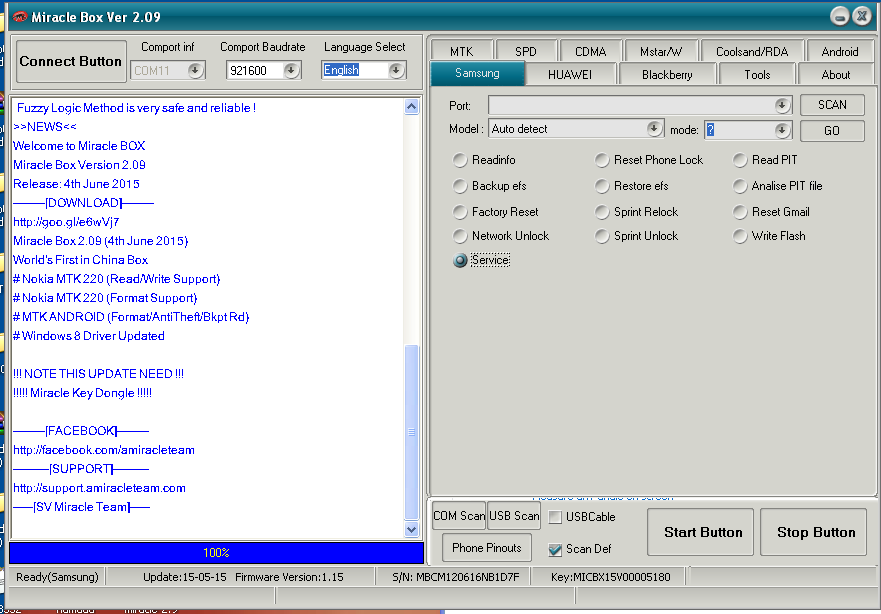Open the Android tab
This screenshot has width=881, height=614.
click(x=840, y=51)
